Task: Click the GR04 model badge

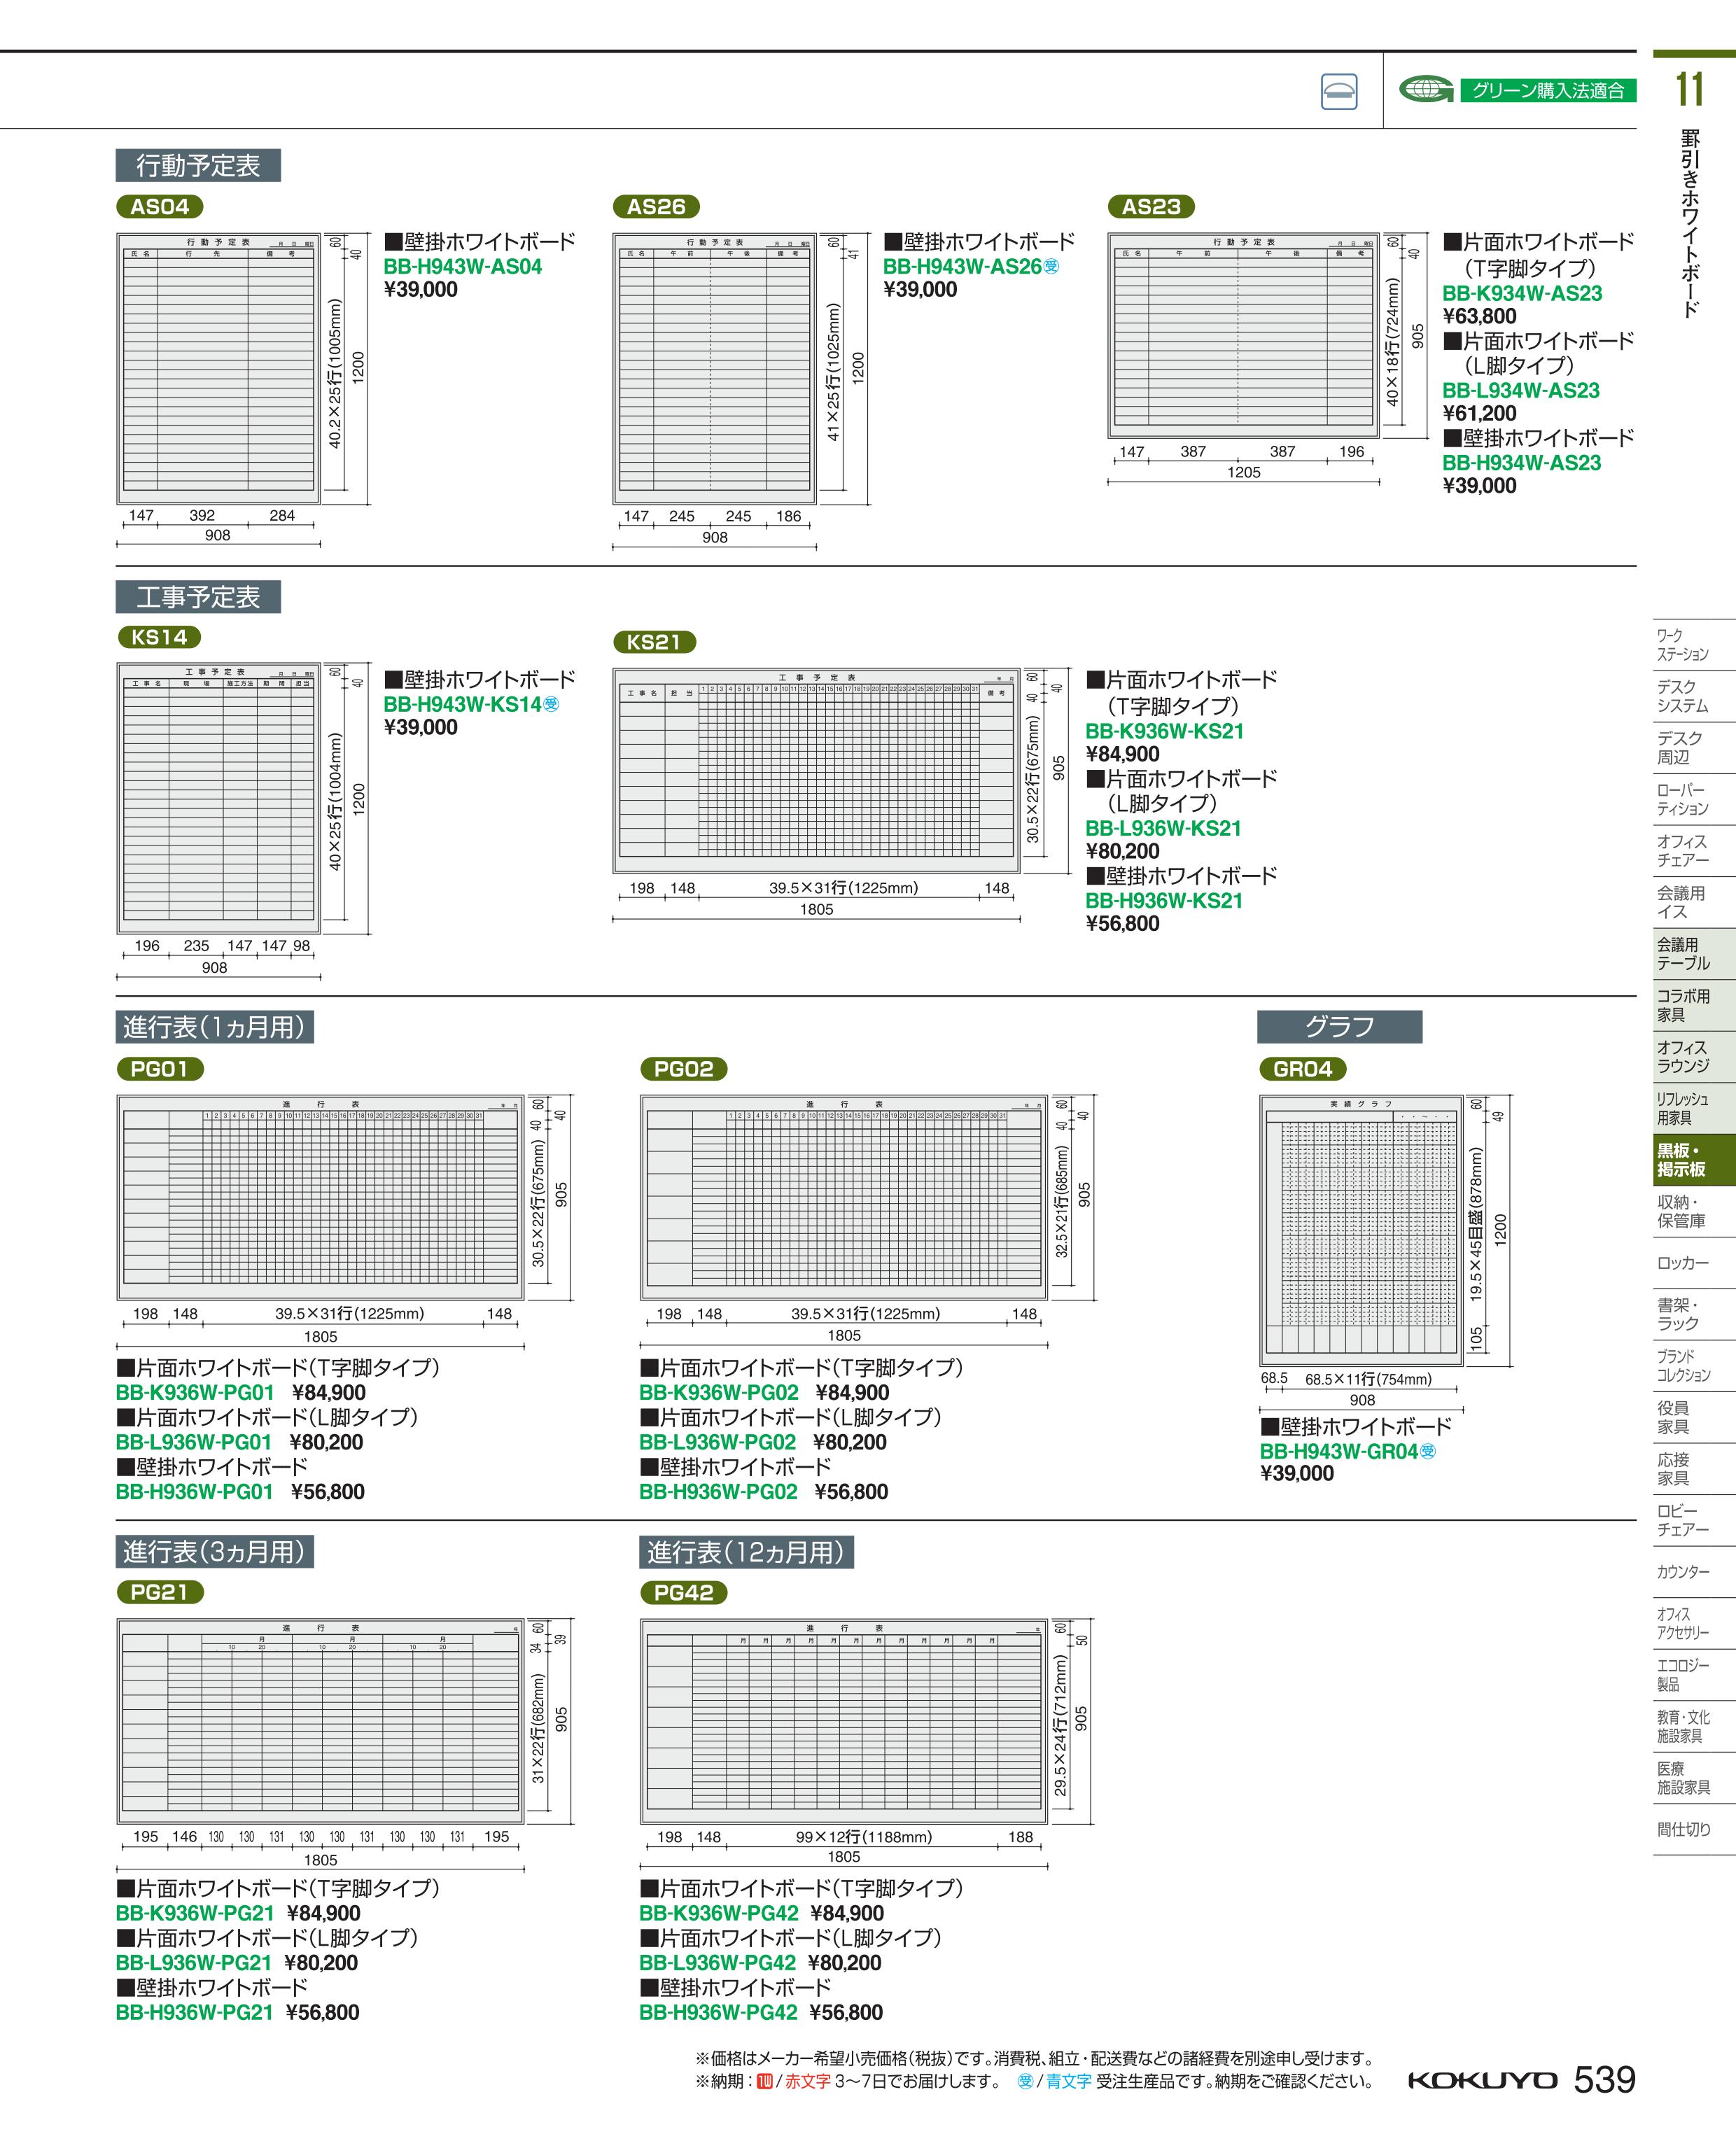Action: (1303, 1069)
